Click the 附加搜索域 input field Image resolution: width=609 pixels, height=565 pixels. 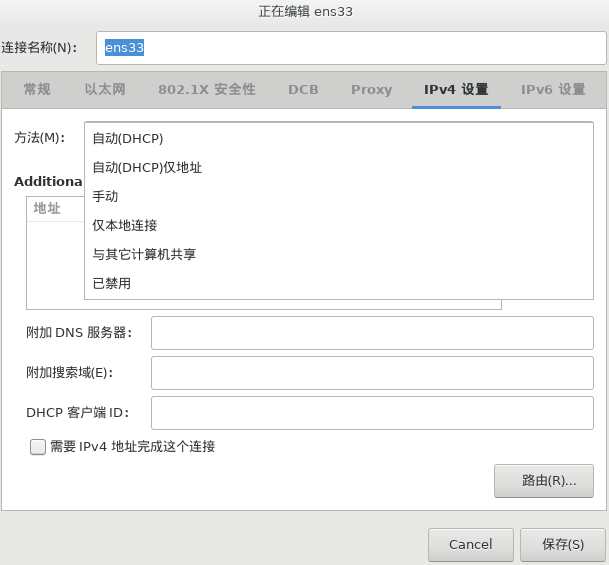pyautogui.click(x=372, y=373)
